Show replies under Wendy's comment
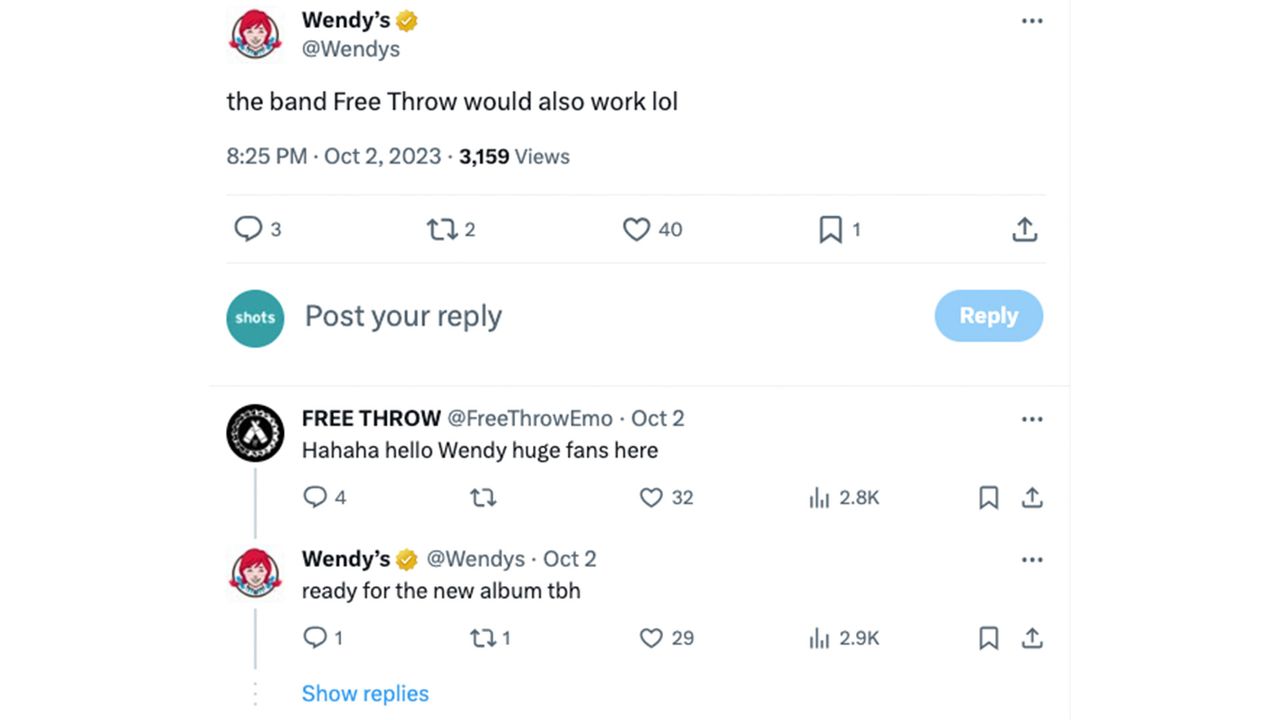This screenshot has width=1280, height=720. [x=365, y=694]
